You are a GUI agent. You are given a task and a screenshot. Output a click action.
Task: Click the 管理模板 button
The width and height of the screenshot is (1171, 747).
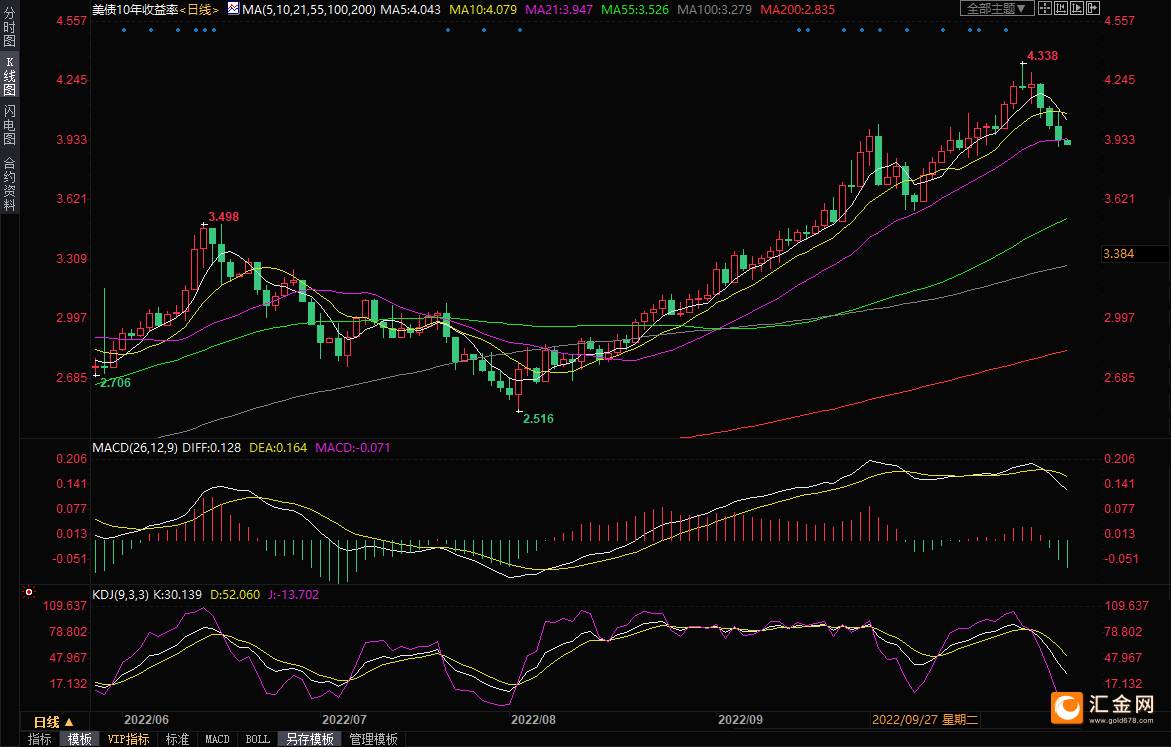373,739
